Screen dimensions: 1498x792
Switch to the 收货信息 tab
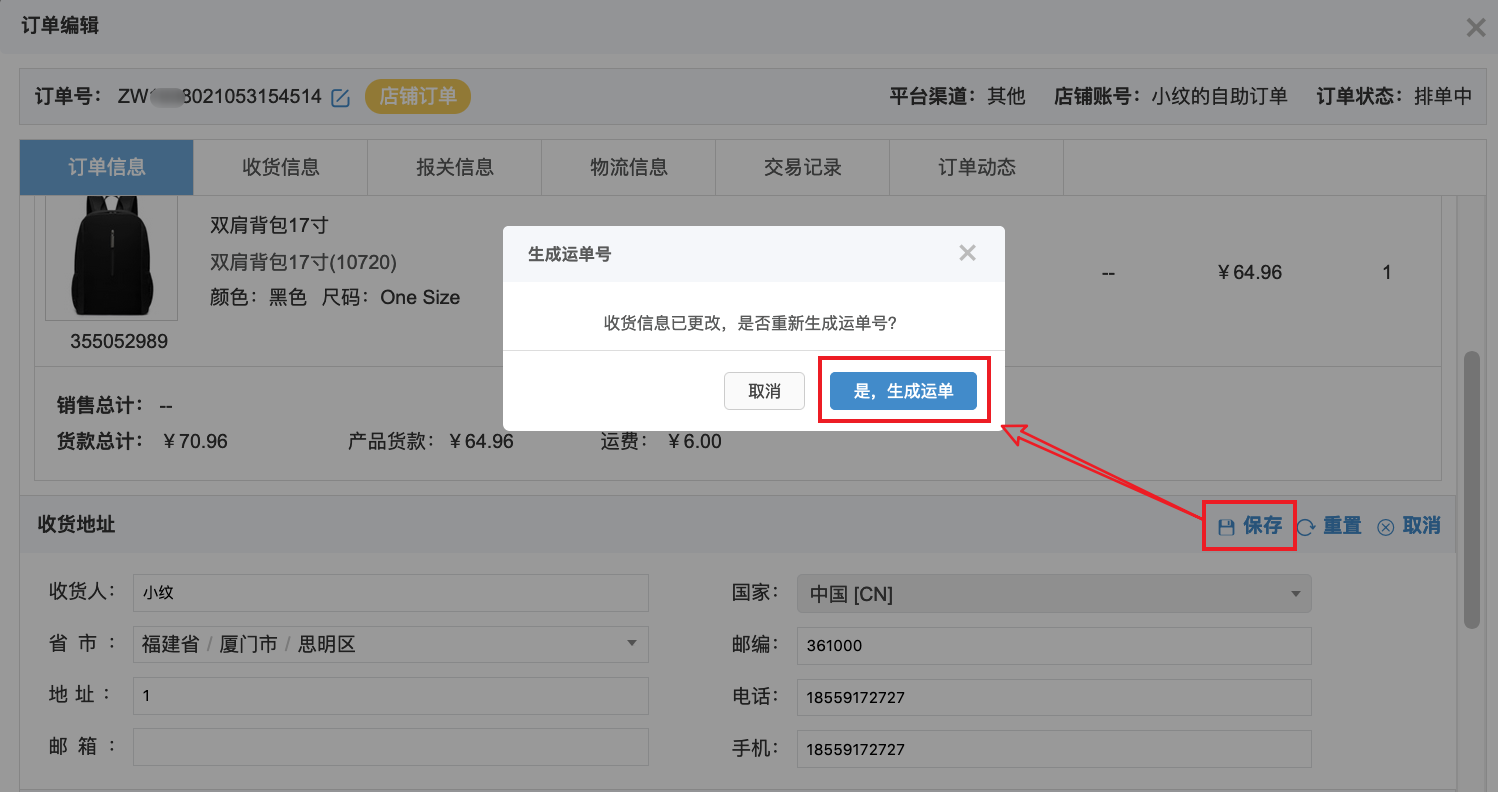coord(280,167)
